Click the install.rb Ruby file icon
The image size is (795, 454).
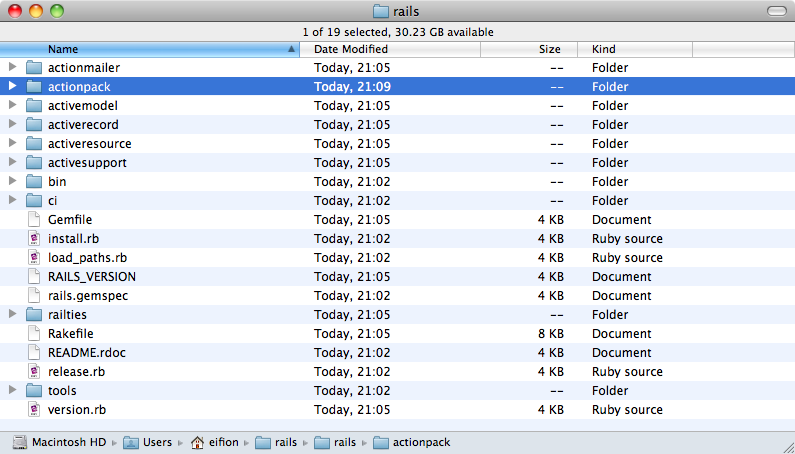[34, 238]
